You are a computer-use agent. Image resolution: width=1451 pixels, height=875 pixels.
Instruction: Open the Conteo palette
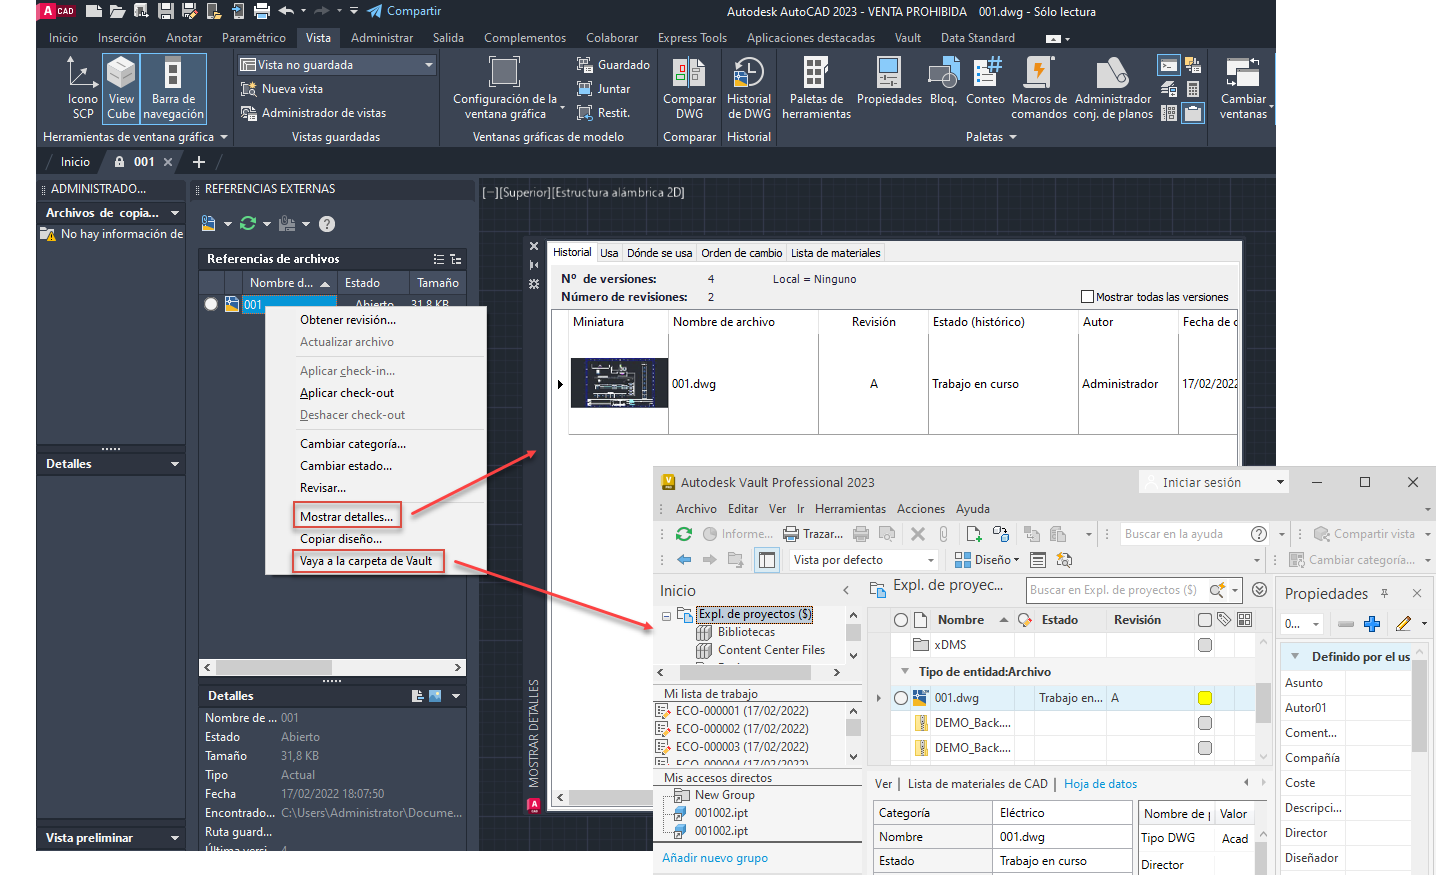pos(985,82)
